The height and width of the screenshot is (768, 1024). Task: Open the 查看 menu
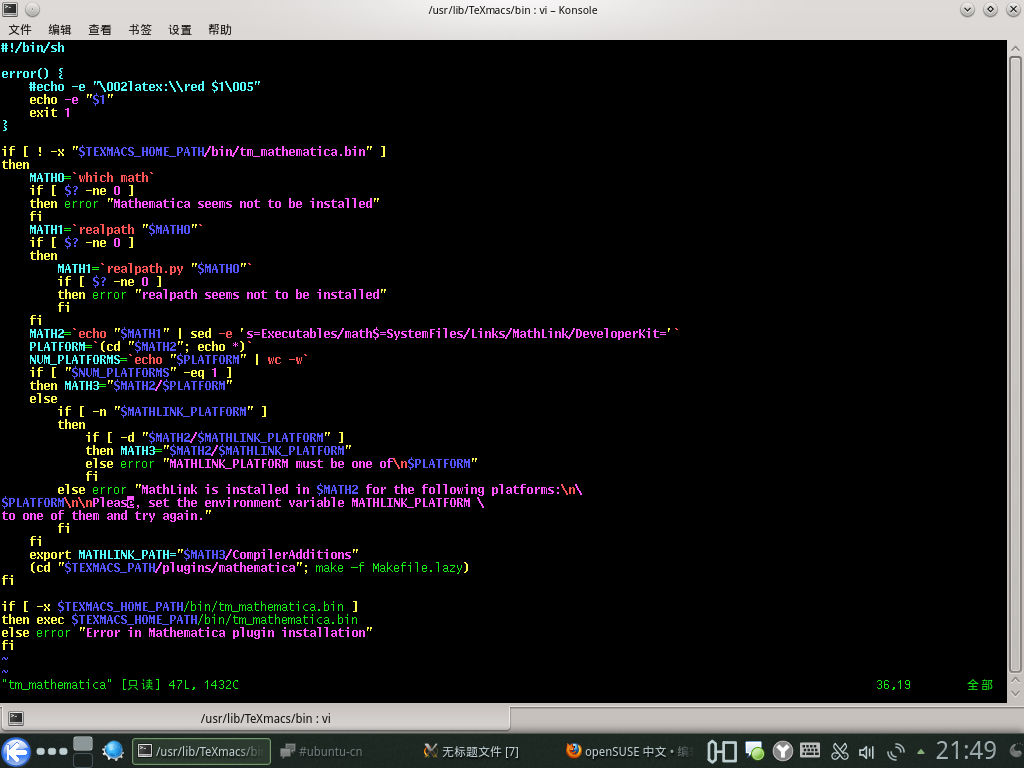click(99, 30)
